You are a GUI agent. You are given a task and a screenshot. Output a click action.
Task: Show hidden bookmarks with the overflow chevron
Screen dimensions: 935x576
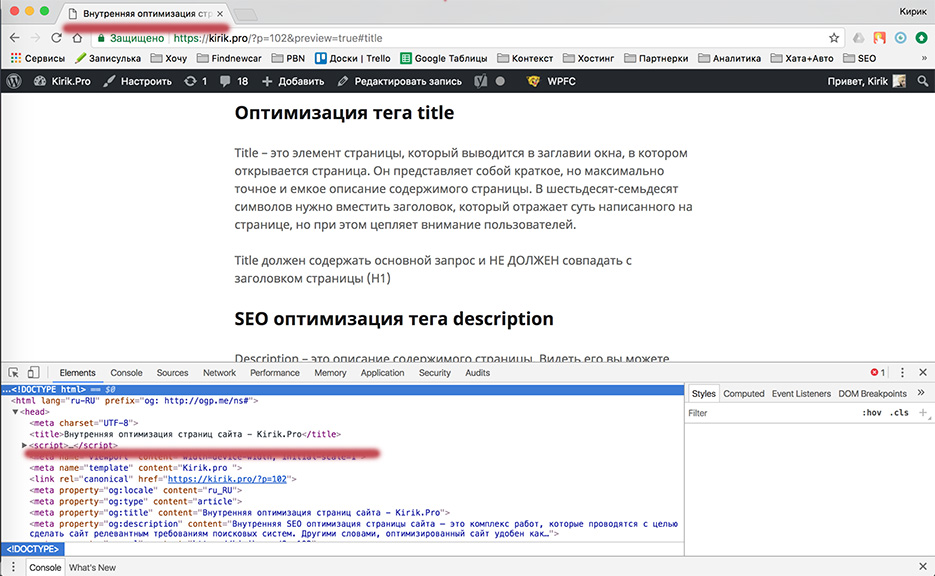[x=924, y=58]
